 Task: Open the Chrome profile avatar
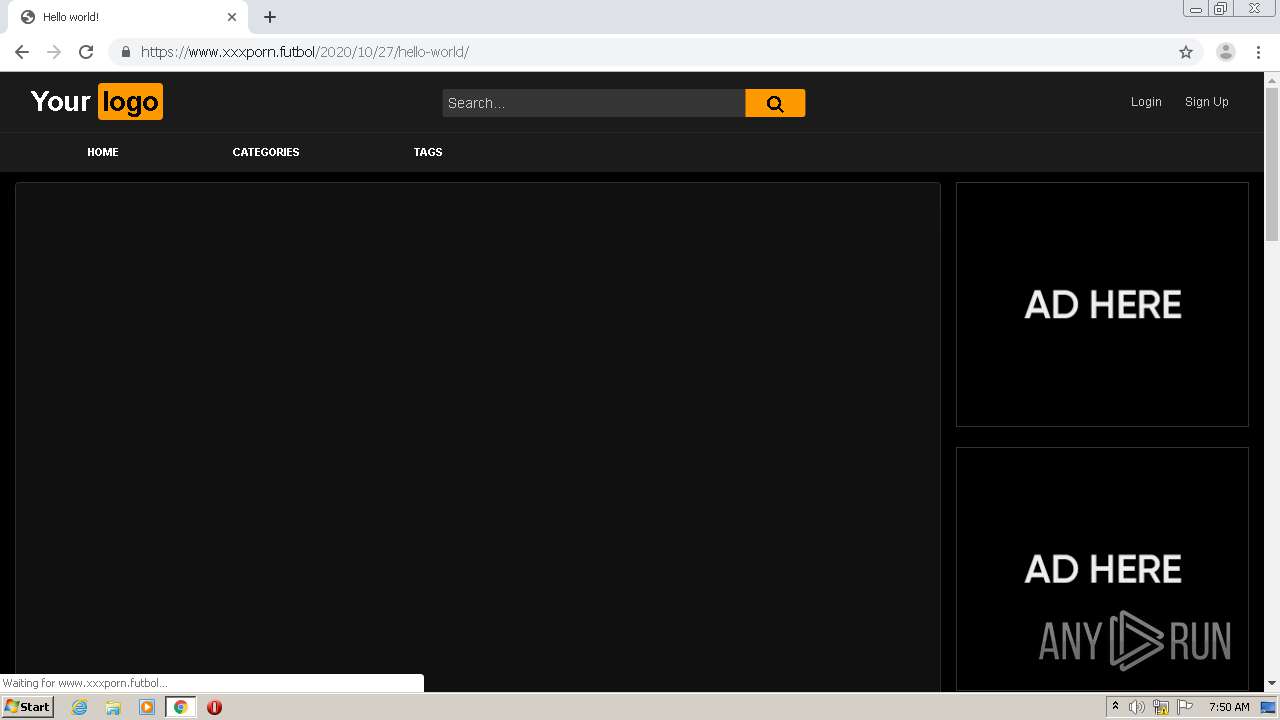point(1226,52)
